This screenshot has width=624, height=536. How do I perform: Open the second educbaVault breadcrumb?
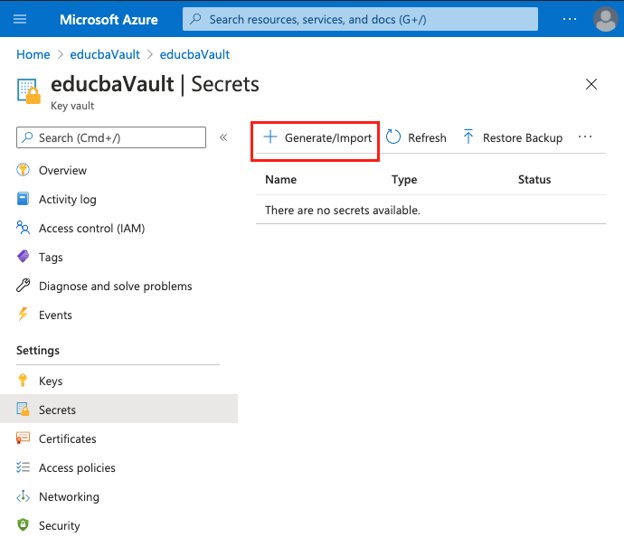pos(195,55)
